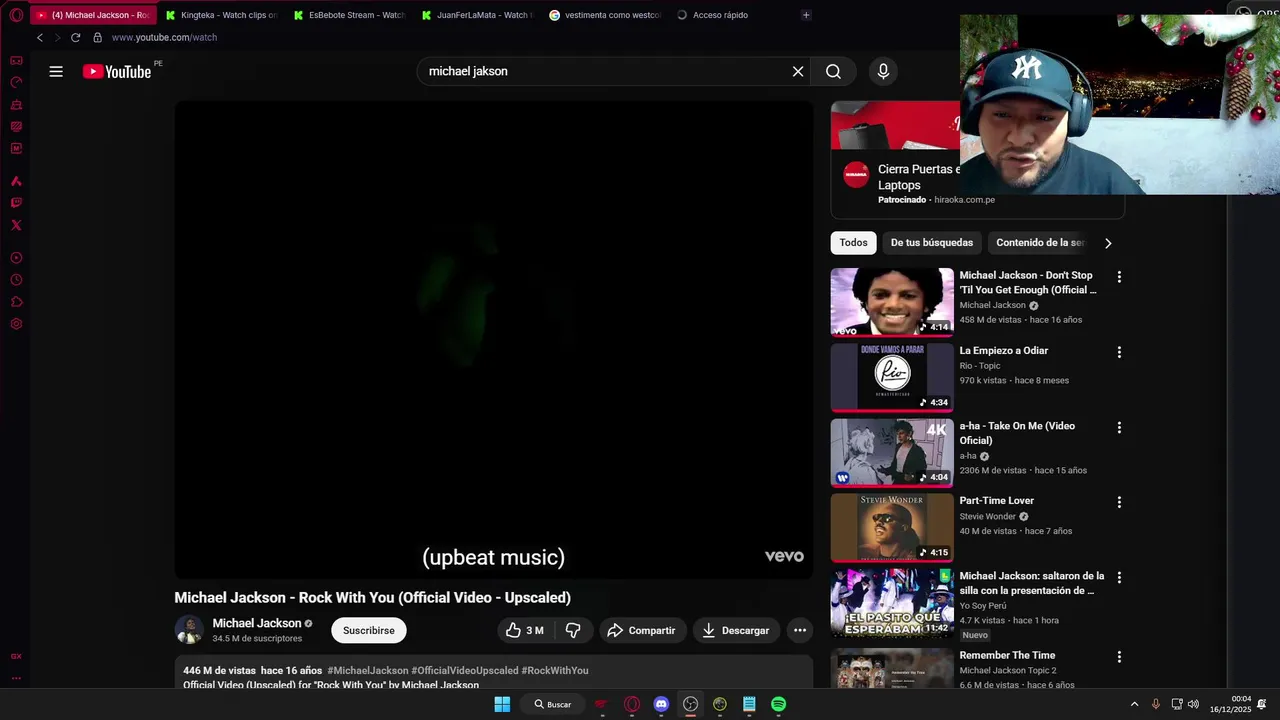Screen dimensions: 1280x720
Task: Go back with browser back arrow
Action: tap(40, 37)
